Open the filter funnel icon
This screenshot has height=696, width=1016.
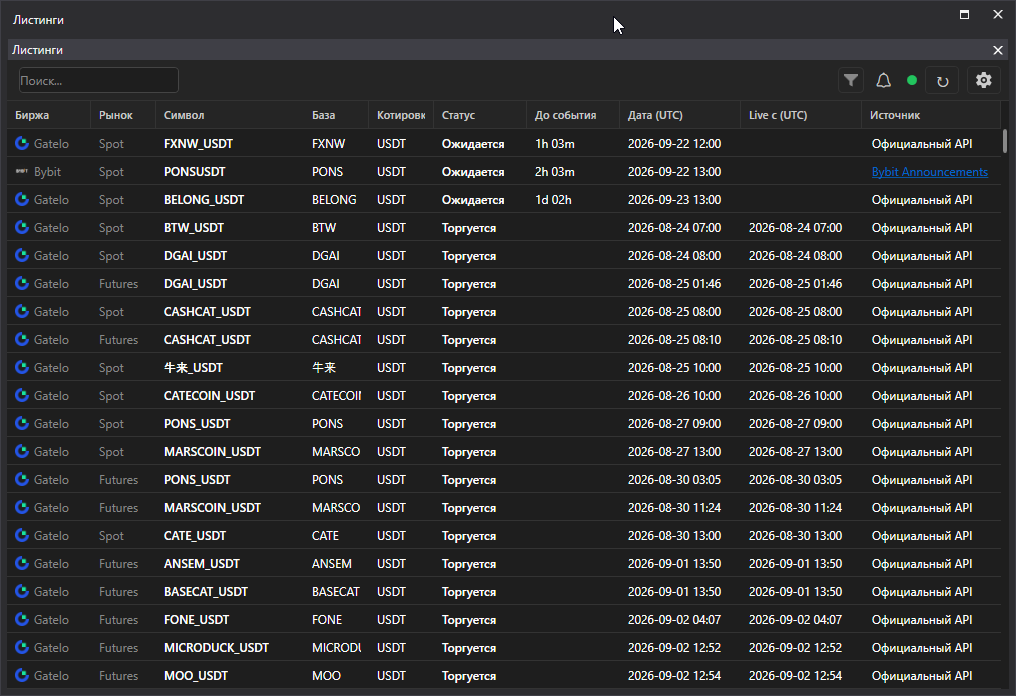(851, 80)
